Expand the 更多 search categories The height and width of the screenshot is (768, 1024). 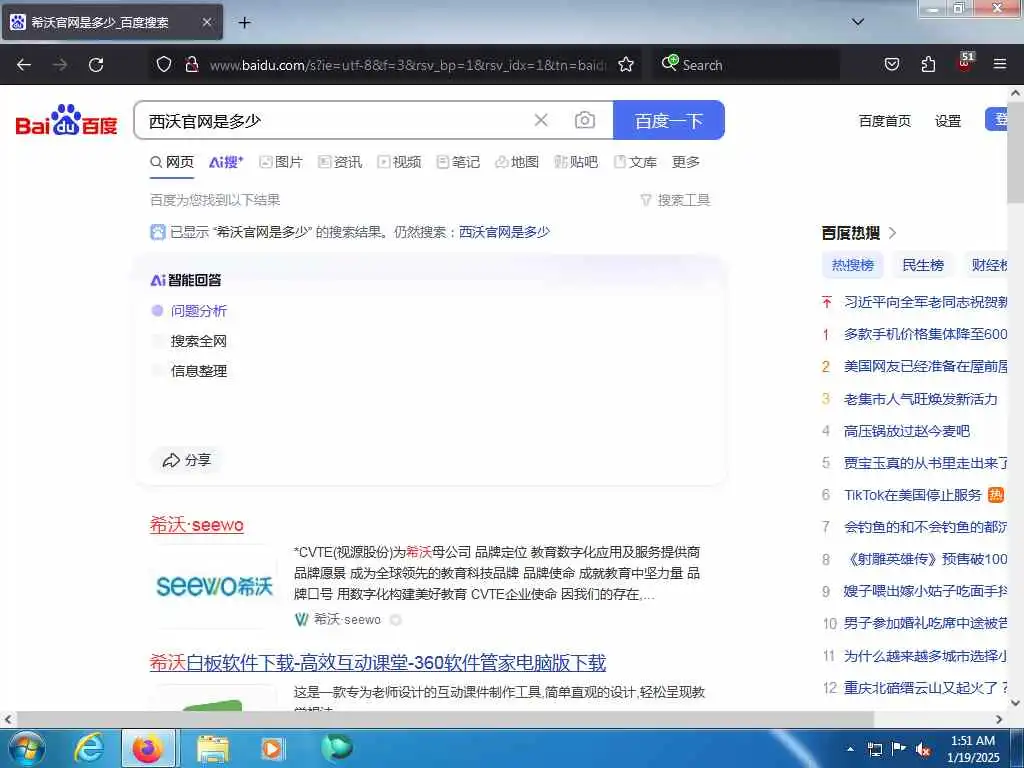[x=686, y=162]
